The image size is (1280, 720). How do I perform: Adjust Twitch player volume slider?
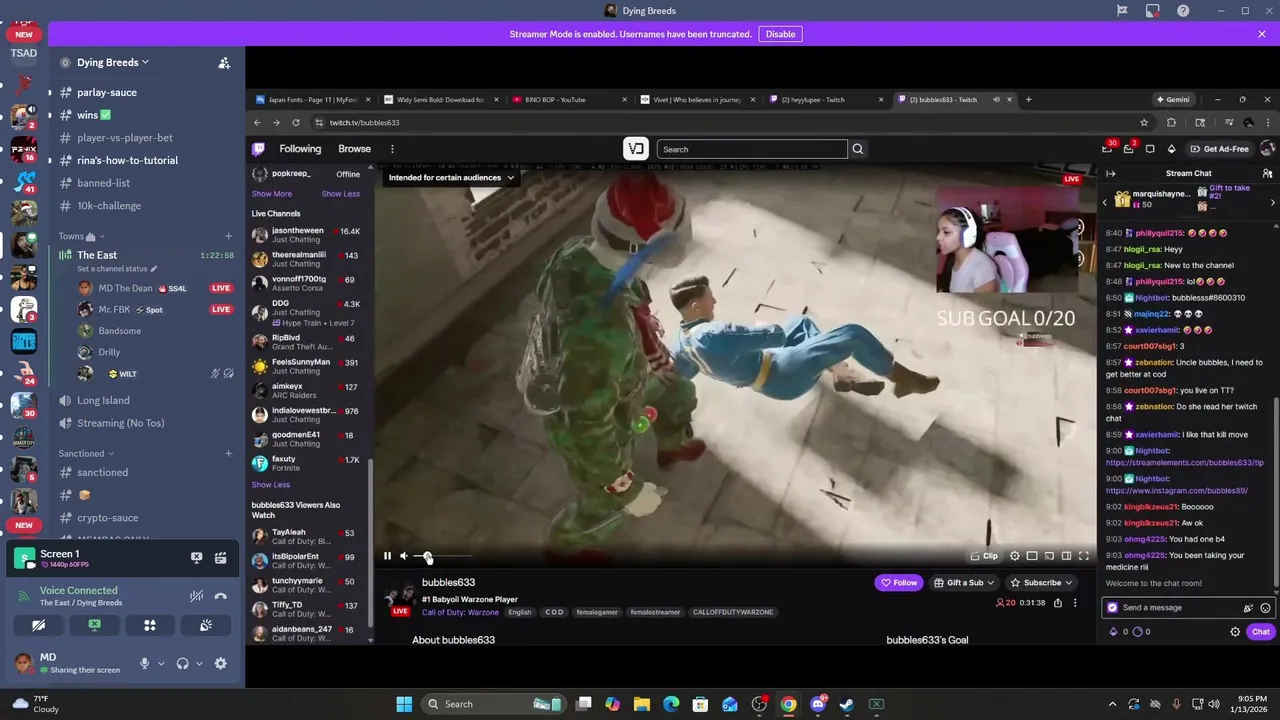pyautogui.click(x=442, y=556)
